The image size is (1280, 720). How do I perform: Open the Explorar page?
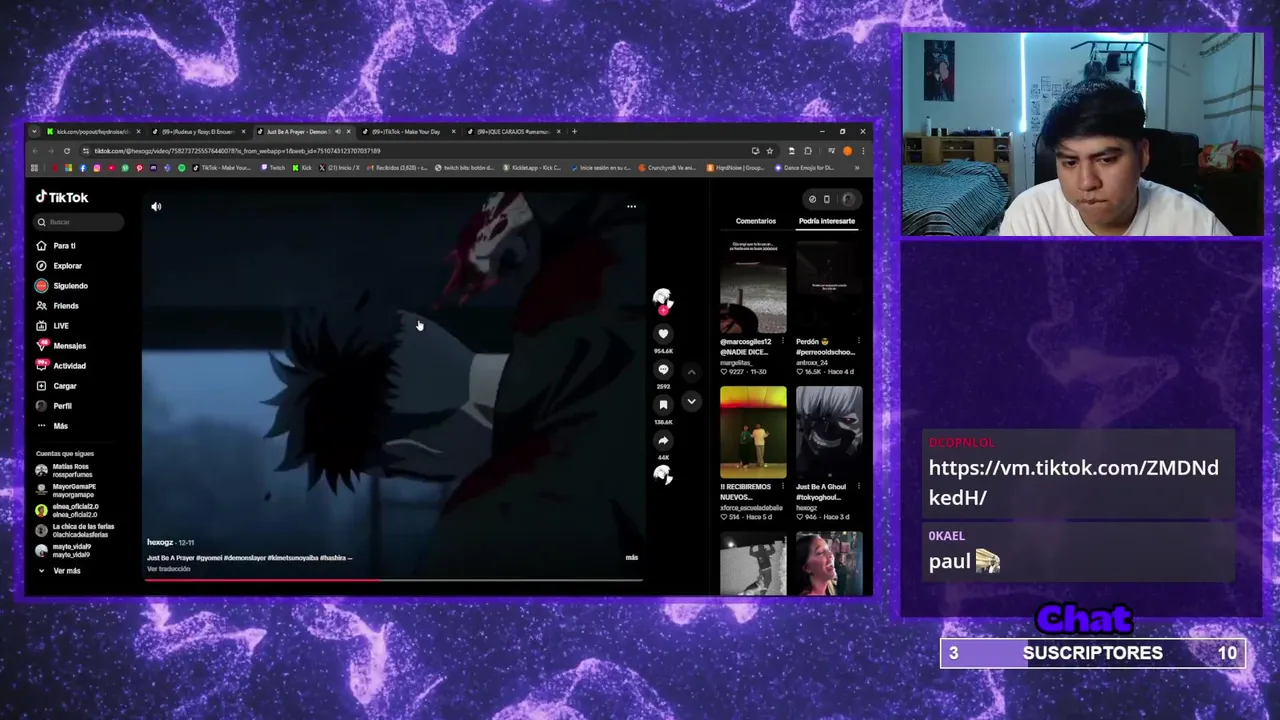click(x=59, y=266)
